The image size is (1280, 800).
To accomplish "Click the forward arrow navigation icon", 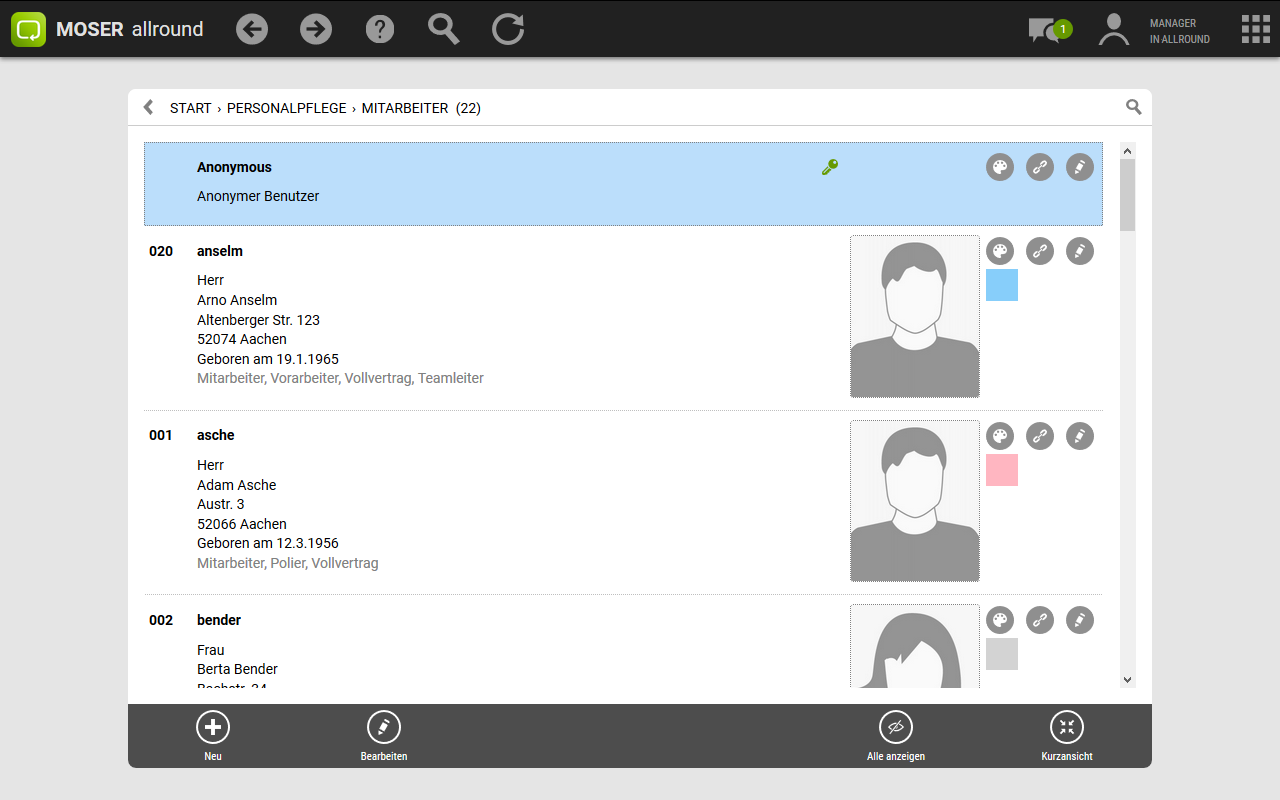I will click(x=316, y=29).
